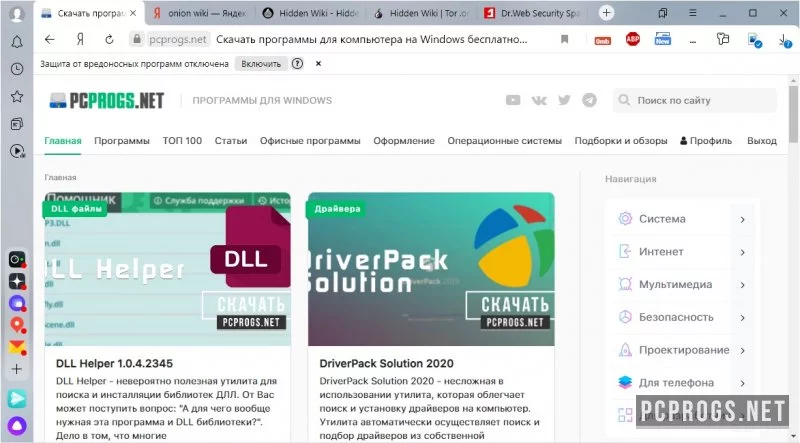Open Yandex Mail envelope icon

point(17,347)
